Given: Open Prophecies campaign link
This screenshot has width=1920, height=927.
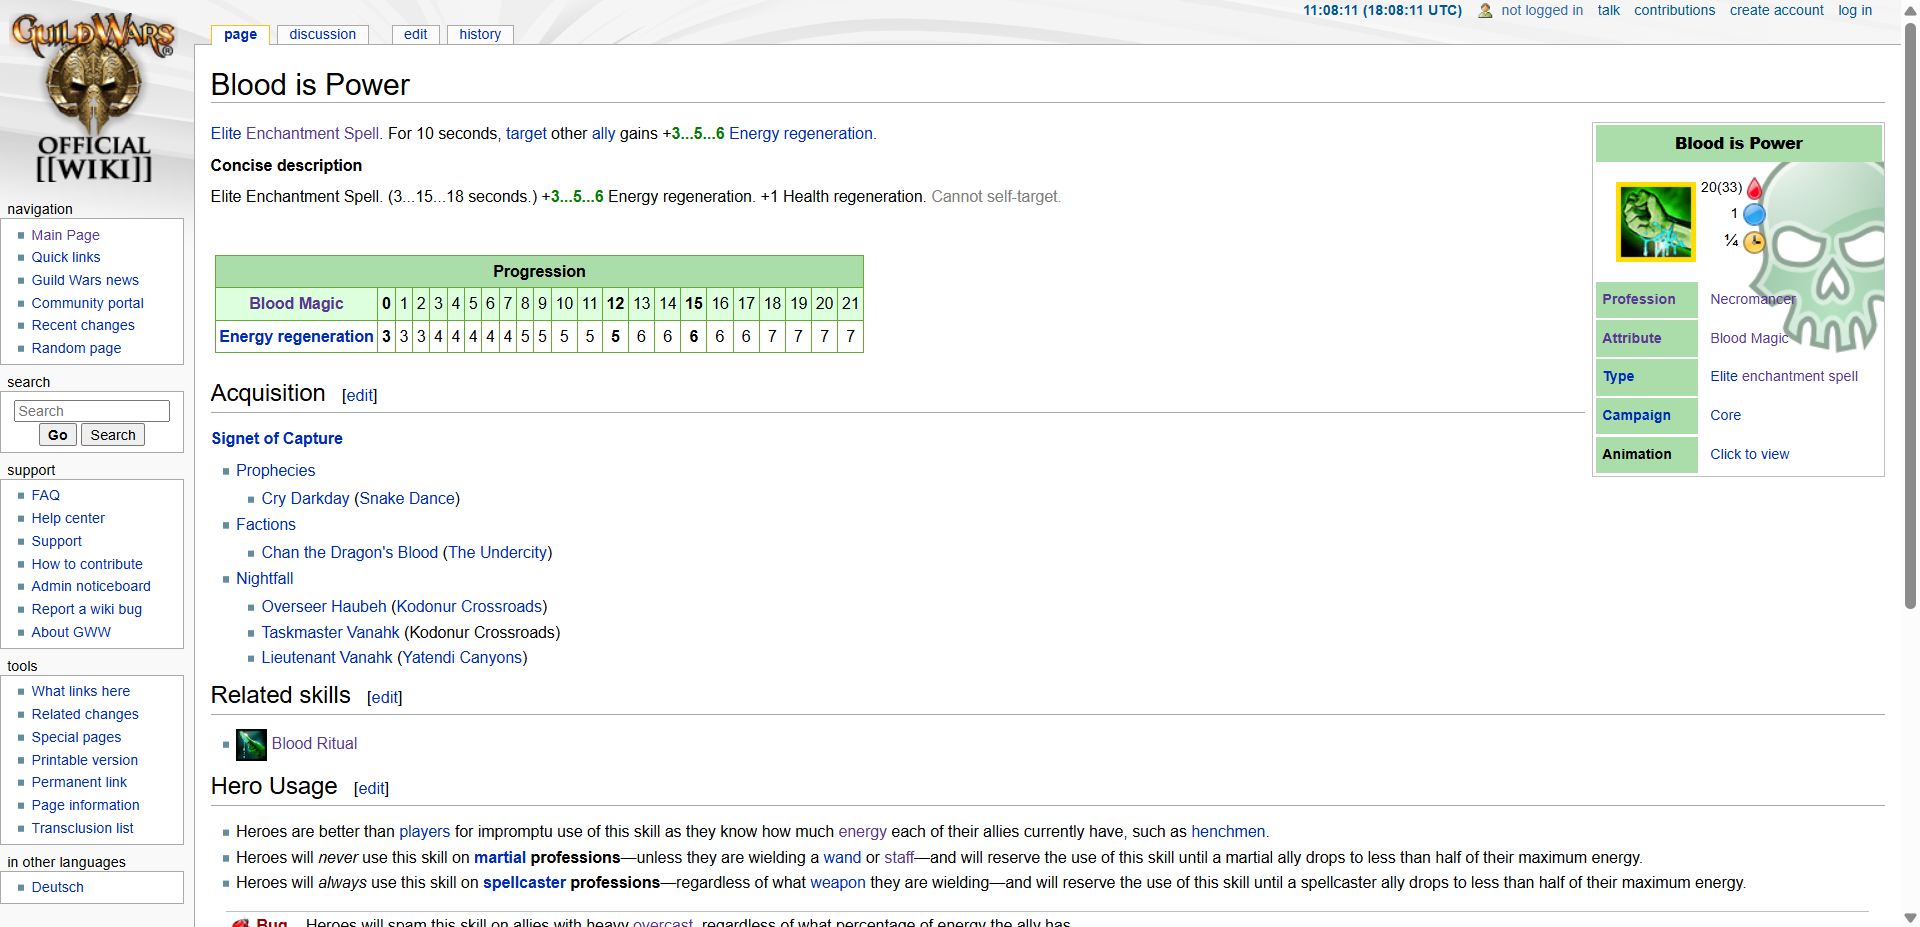Looking at the screenshot, I should [276, 470].
